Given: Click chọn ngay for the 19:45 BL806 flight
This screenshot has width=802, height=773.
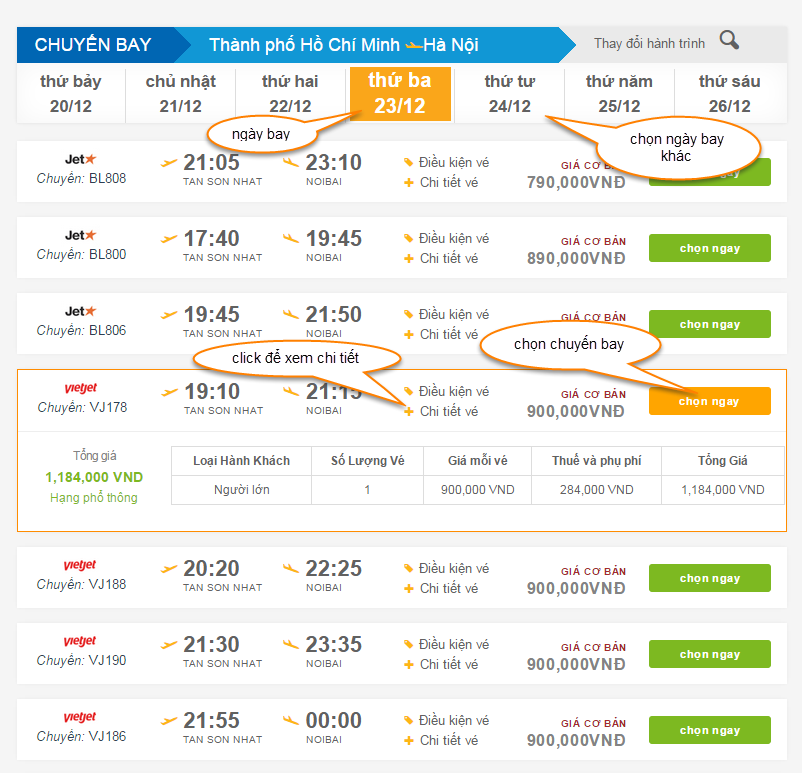Looking at the screenshot, I should [x=709, y=324].
